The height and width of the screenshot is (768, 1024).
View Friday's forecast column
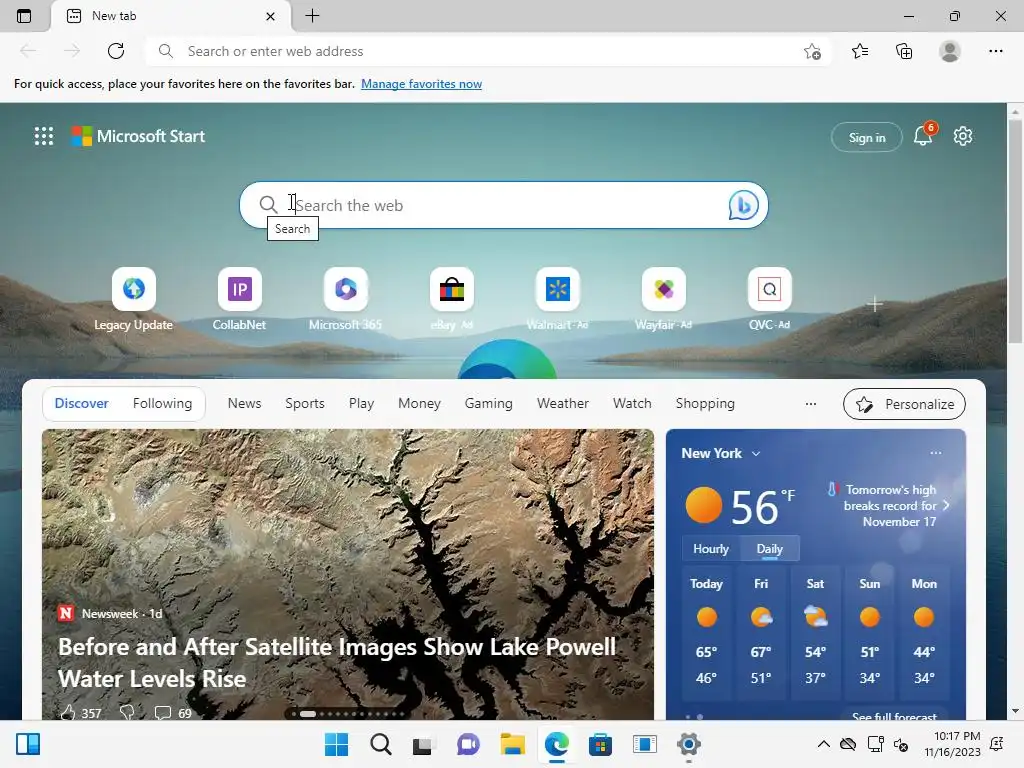click(761, 633)
